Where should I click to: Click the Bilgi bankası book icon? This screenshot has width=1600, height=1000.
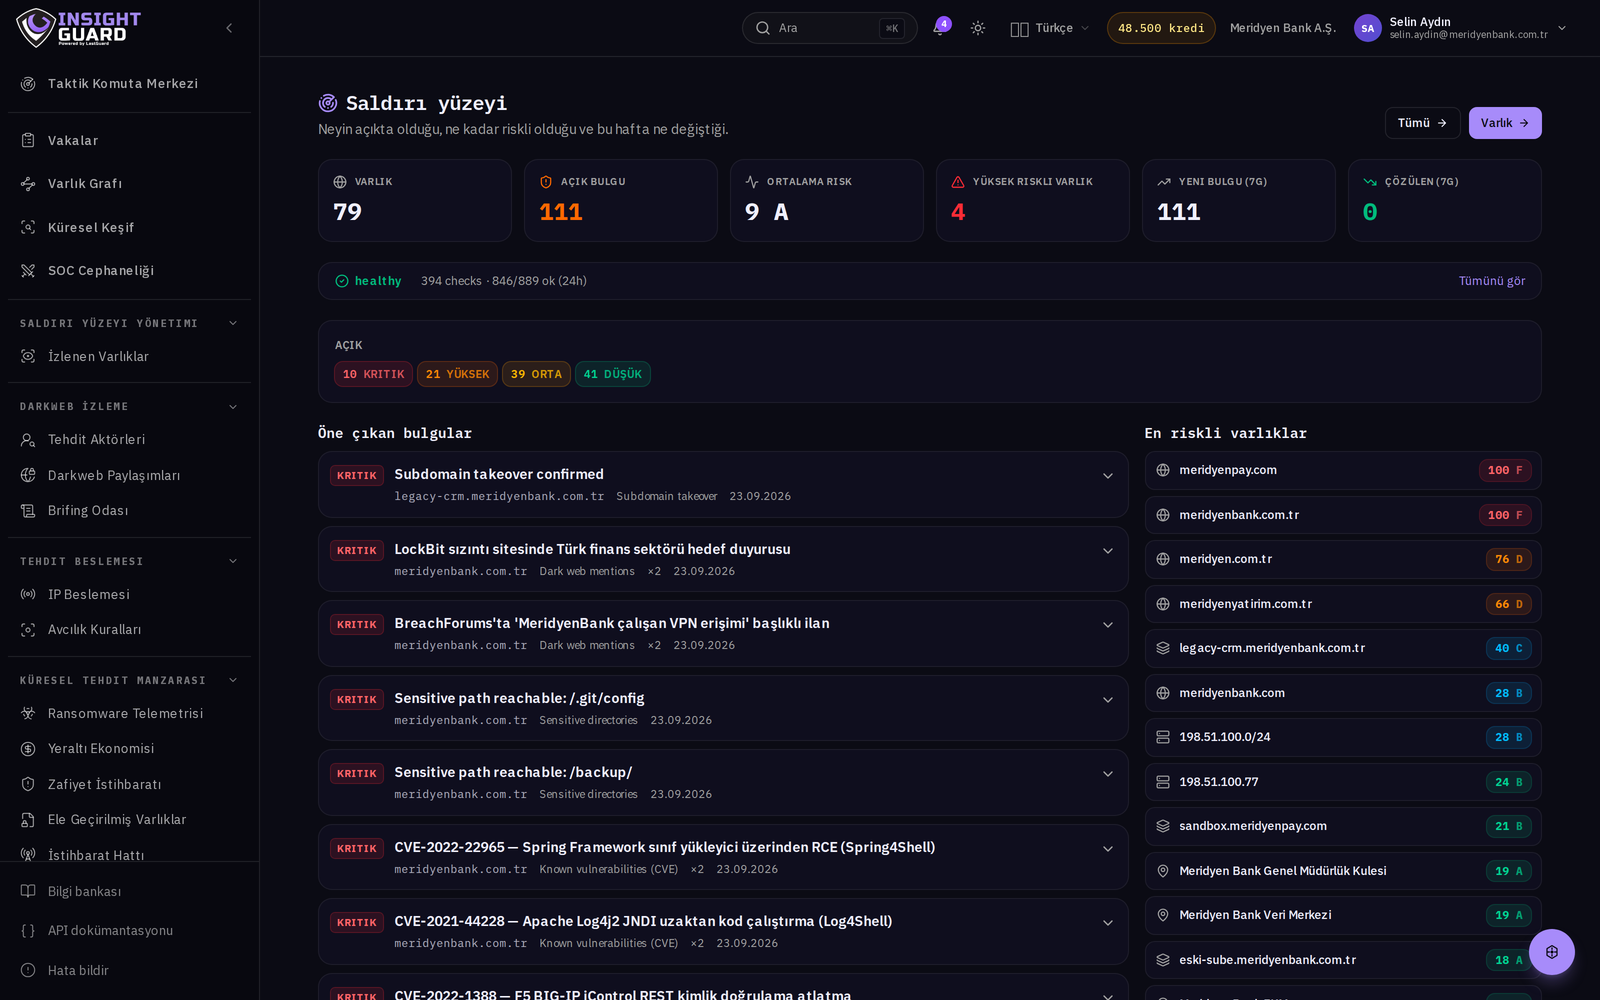[28, 892]
